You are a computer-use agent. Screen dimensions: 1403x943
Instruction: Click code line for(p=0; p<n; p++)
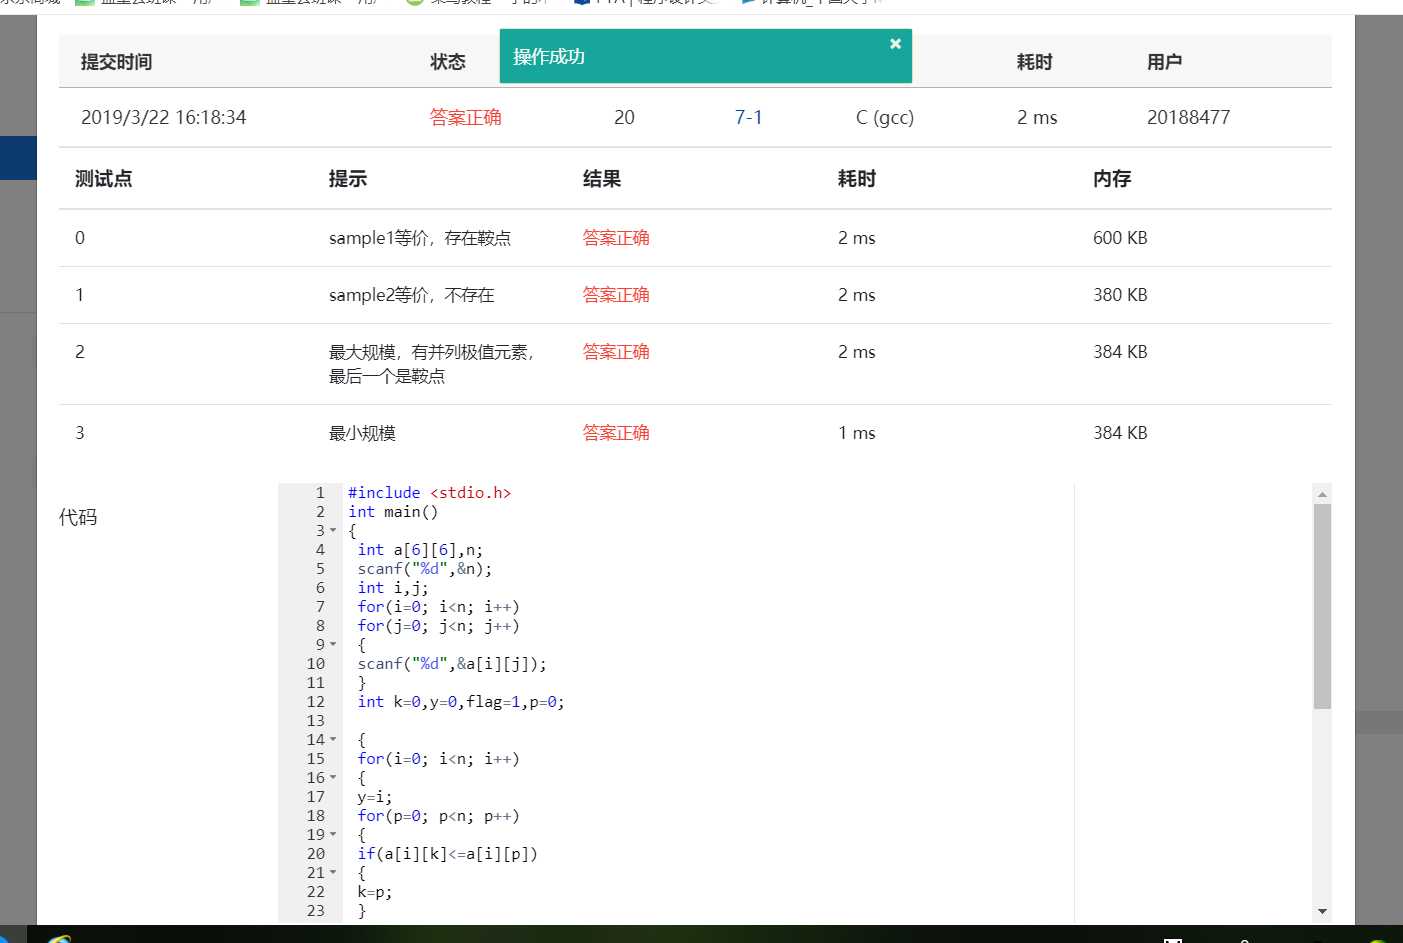(x=438, y=816)
